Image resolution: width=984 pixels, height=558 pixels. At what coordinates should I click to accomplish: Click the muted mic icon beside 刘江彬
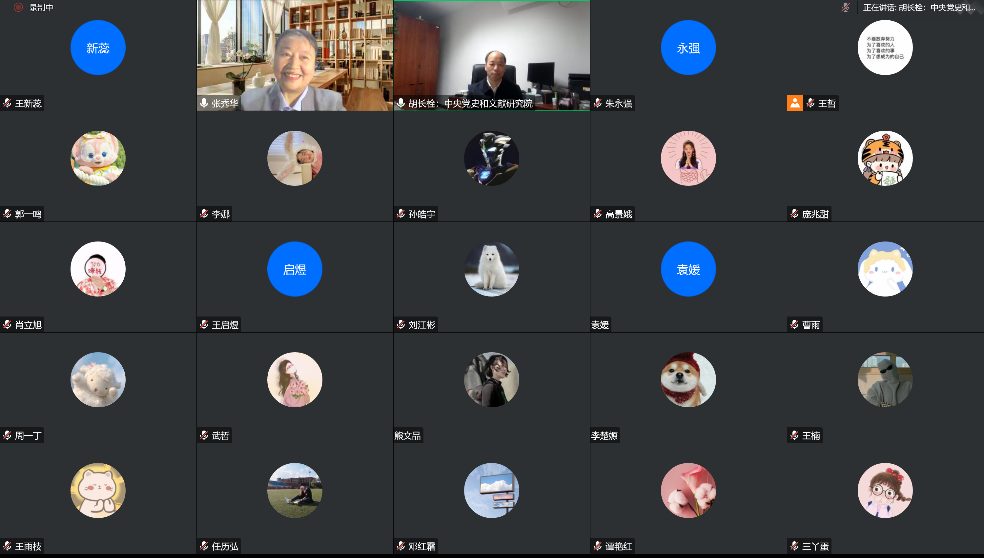coord(401,325)
